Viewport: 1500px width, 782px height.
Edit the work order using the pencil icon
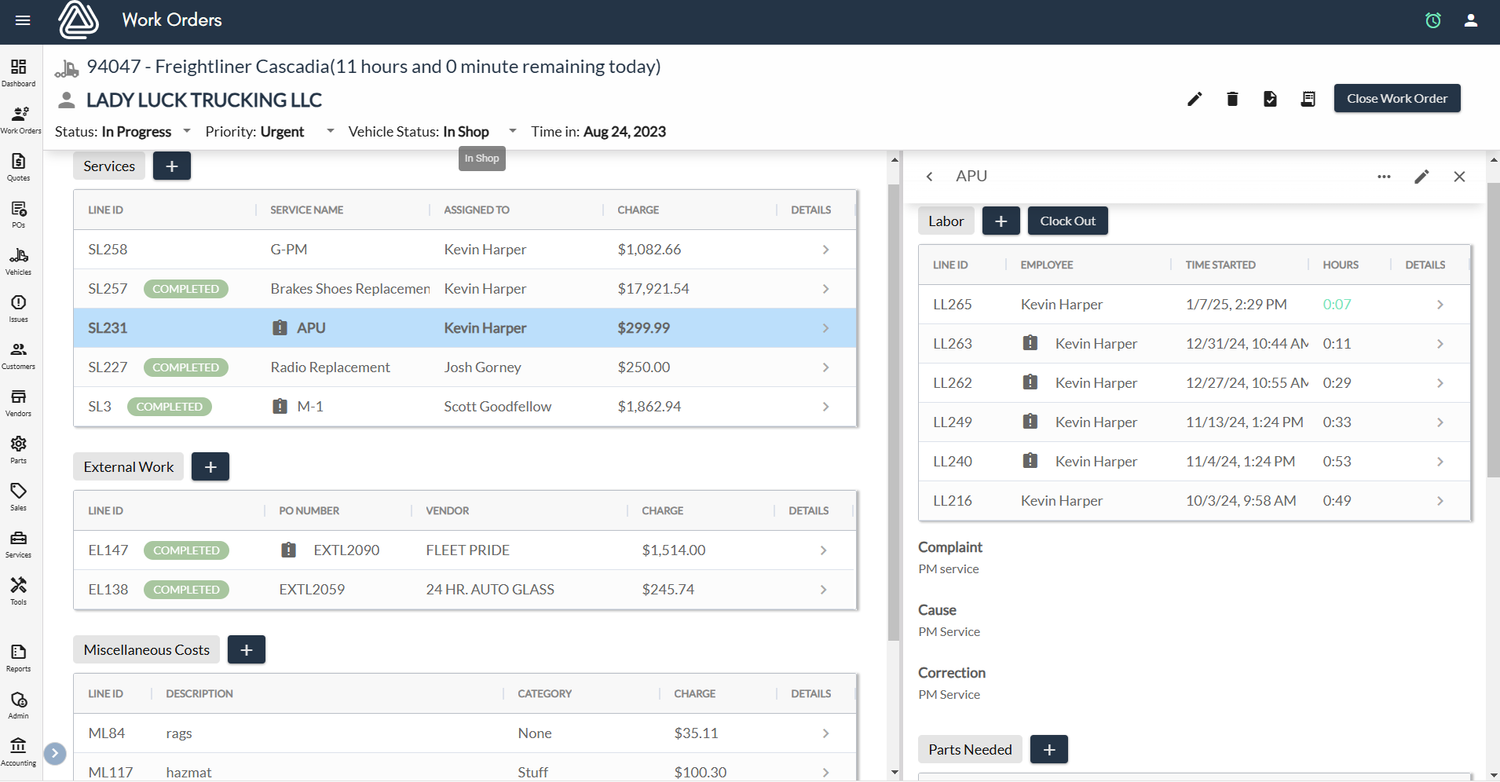coord(1194,98)
